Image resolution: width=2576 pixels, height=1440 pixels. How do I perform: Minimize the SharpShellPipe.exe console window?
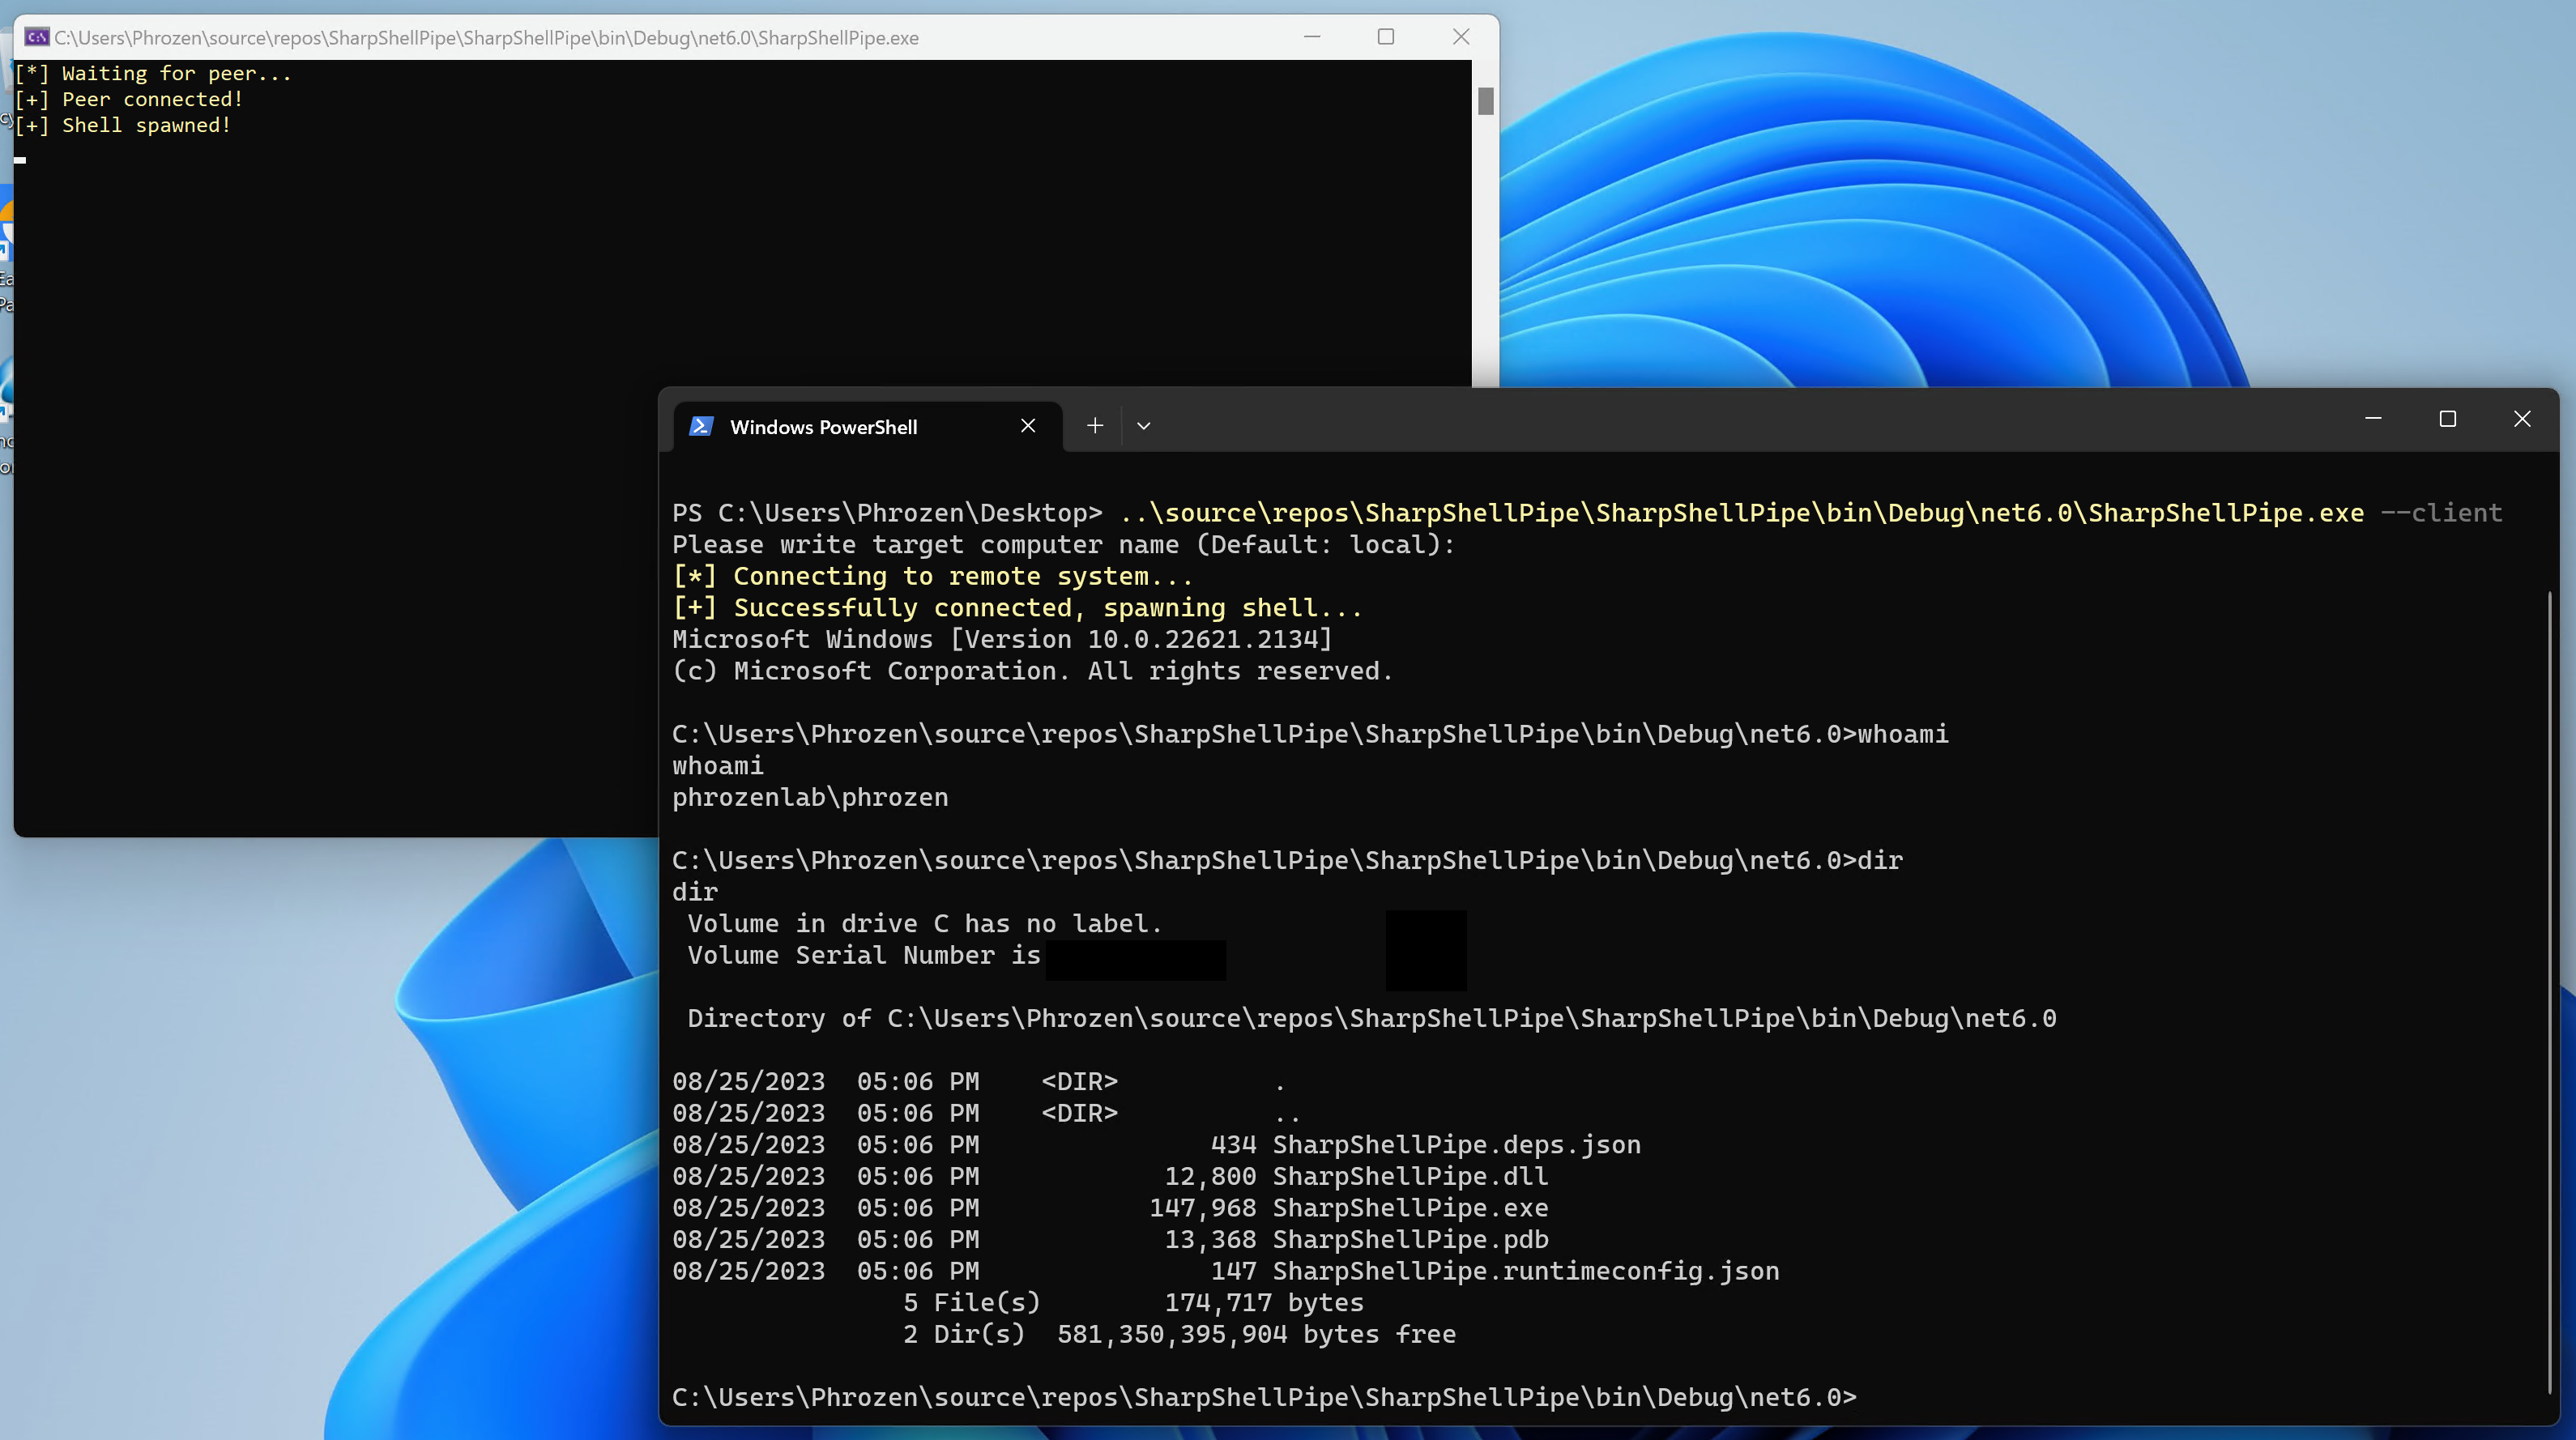(x=1312, y=37)
